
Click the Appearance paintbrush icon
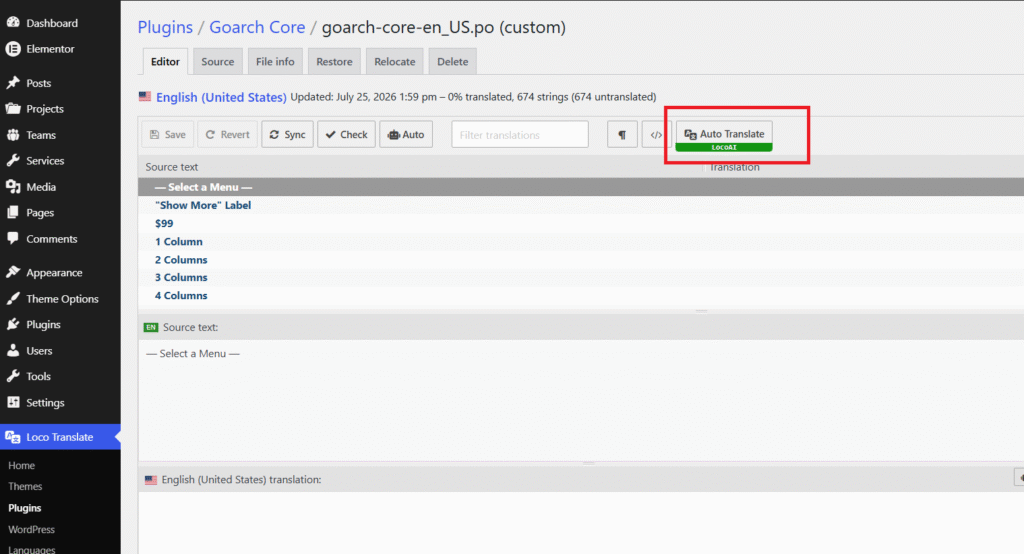click(13, 272)
